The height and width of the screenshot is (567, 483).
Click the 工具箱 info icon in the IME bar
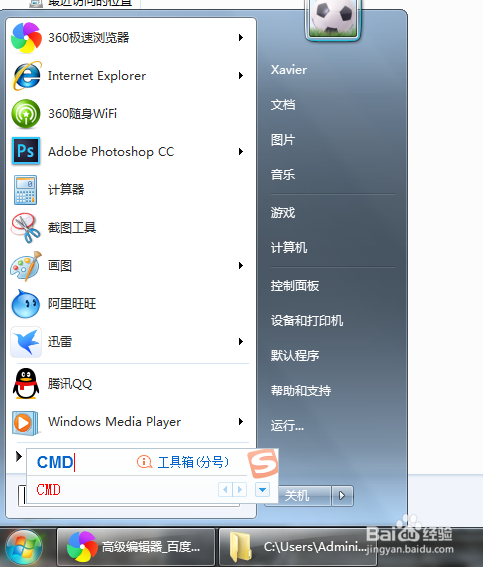coord(144,462)
